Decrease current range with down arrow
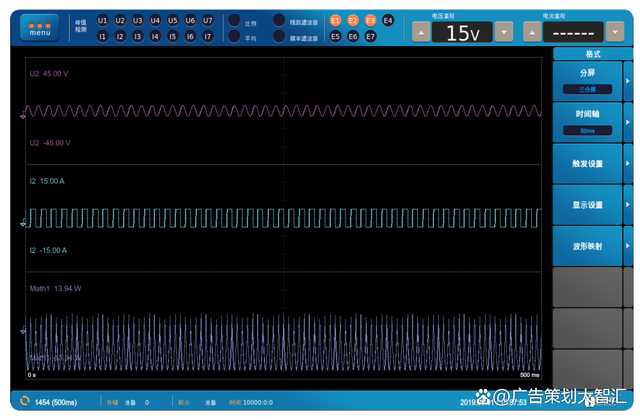This screenshot has height=419, width=640. 615,32
